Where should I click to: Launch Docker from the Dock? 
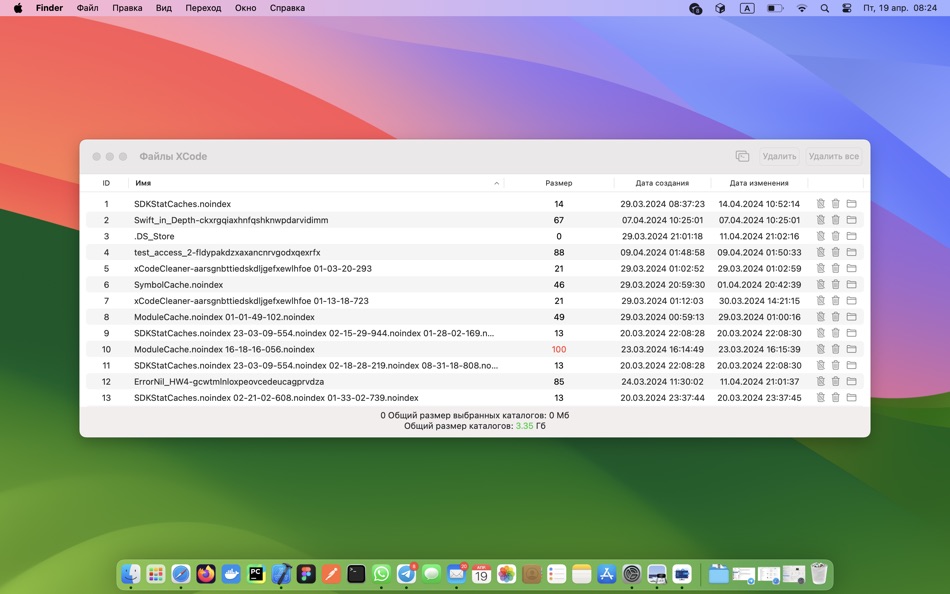(x=231, y=573)
